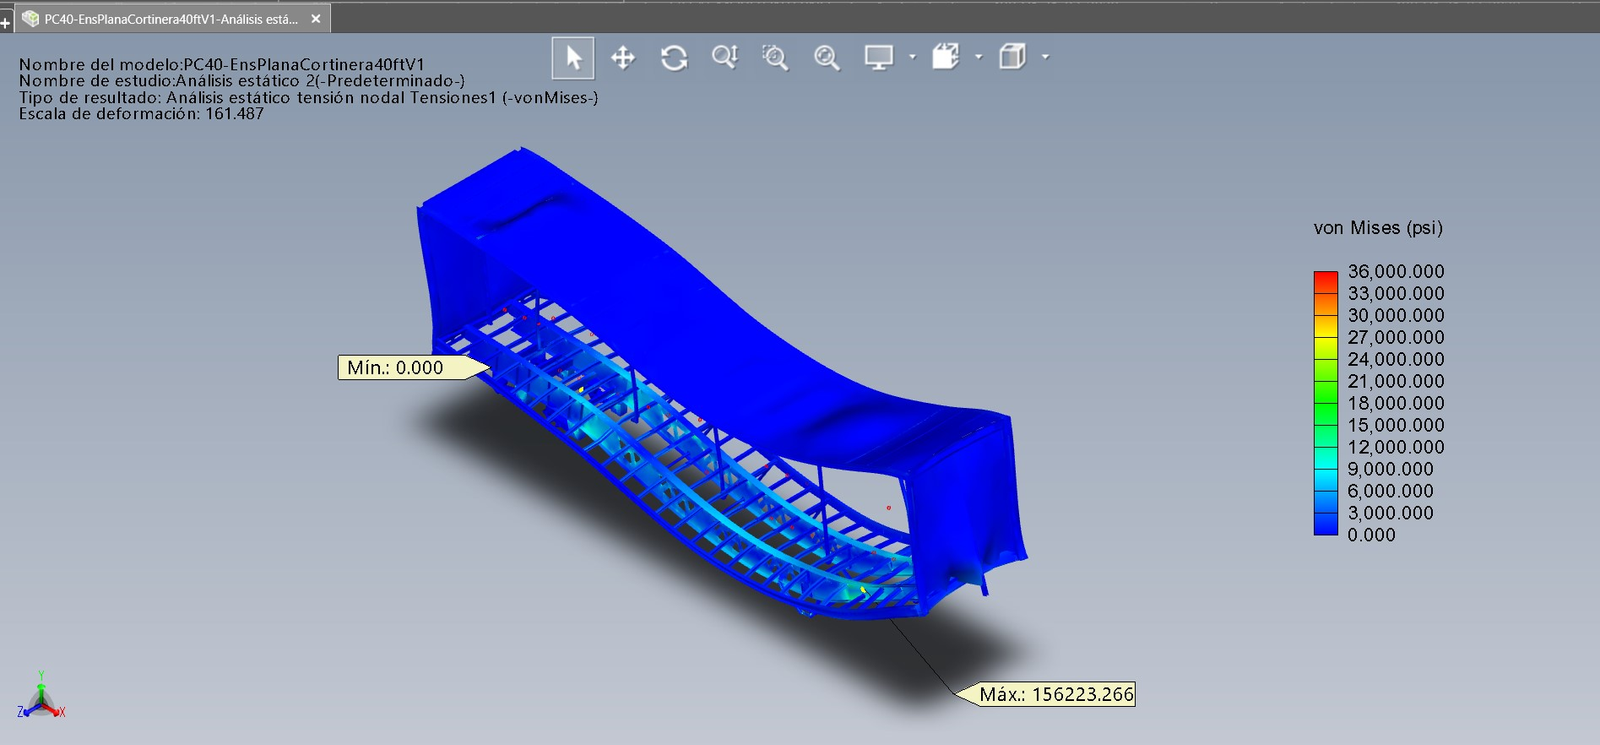1600x745 pixels.
Task: Close the PC40-EnsPlanaCortinera40ftV1 document tab
Action: pos(316,19)
